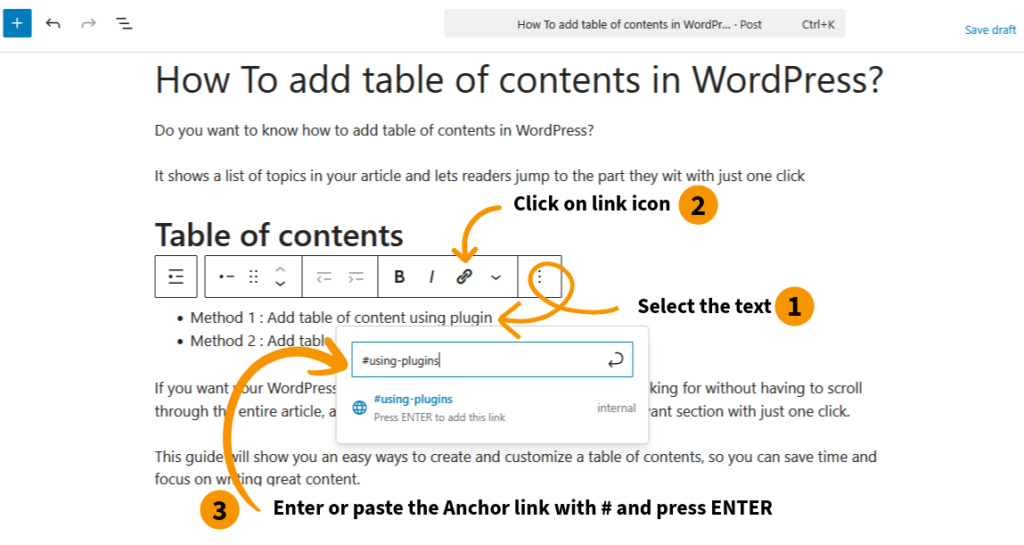Screen dimensions: 1024x545
Task: Click the Ctrl+K shortcut label
Action: coord(818,25)
